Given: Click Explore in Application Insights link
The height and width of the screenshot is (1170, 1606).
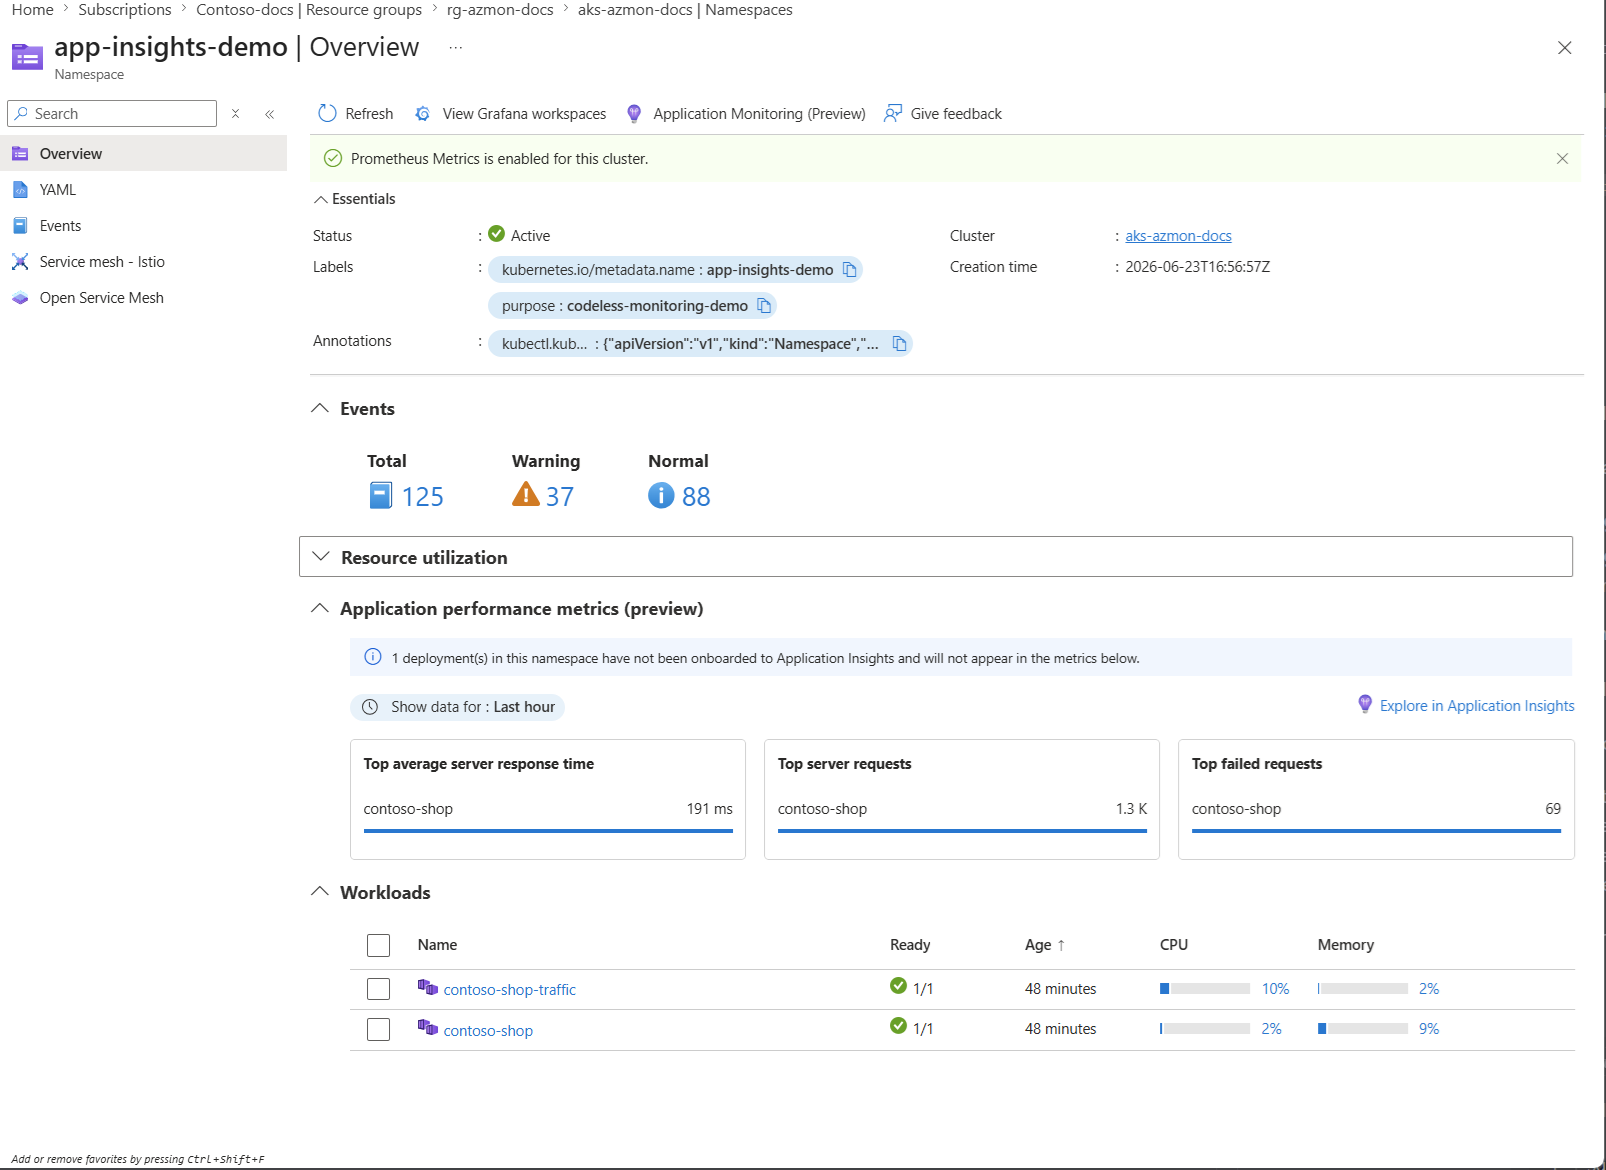Looking at the screenshot, I should [1476, 706].
